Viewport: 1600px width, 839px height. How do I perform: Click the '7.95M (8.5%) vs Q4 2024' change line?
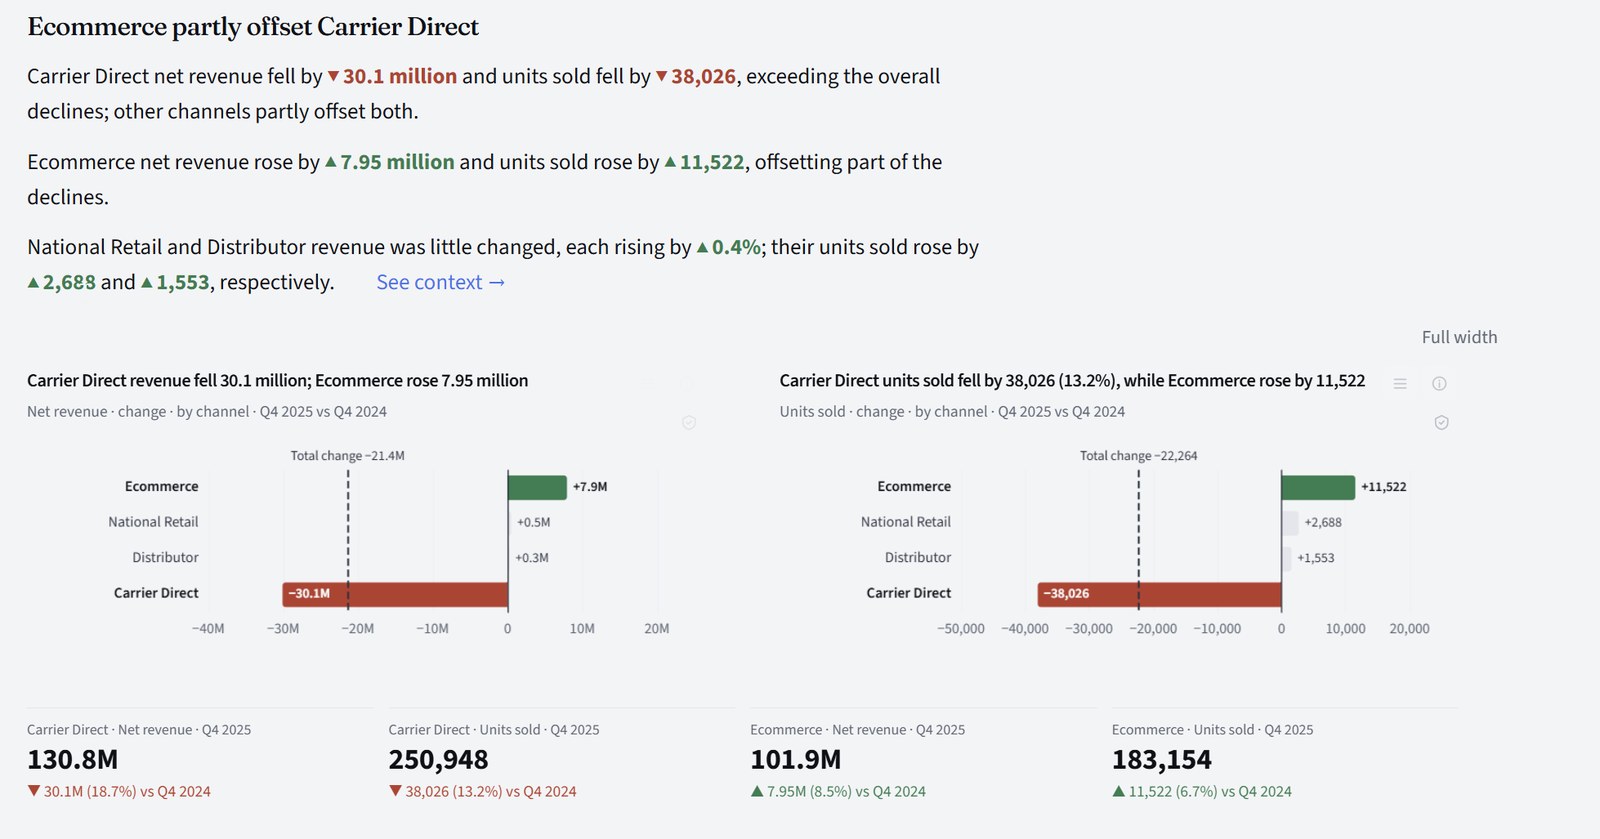coord(838,792)
